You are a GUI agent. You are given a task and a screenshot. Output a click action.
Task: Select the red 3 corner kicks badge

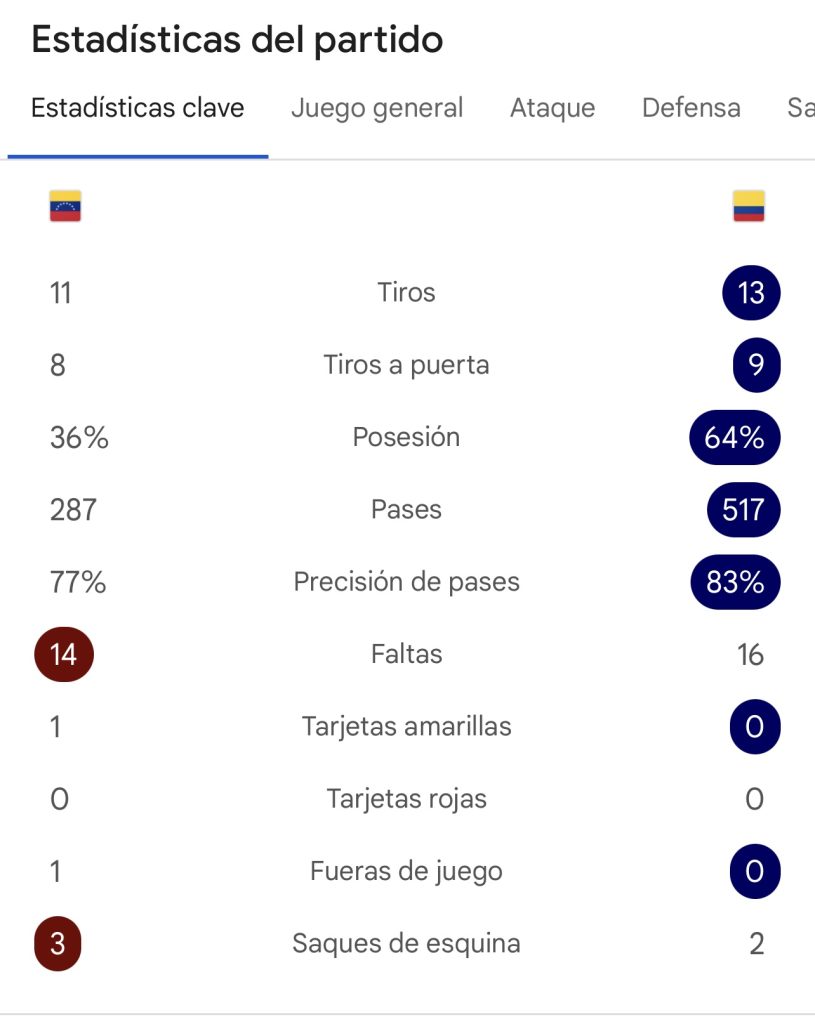(x=57, y=944)
